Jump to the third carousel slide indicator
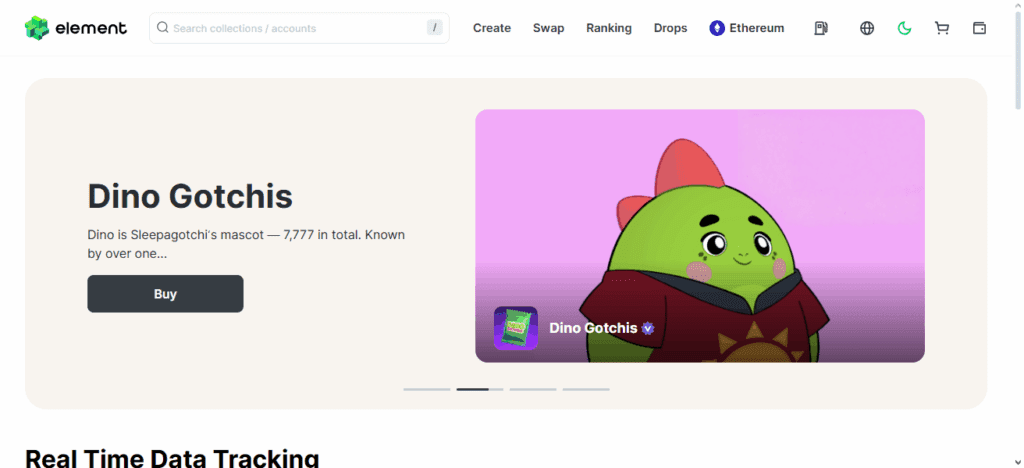Viewport: 1024px width, 468px height. (533, 389)
